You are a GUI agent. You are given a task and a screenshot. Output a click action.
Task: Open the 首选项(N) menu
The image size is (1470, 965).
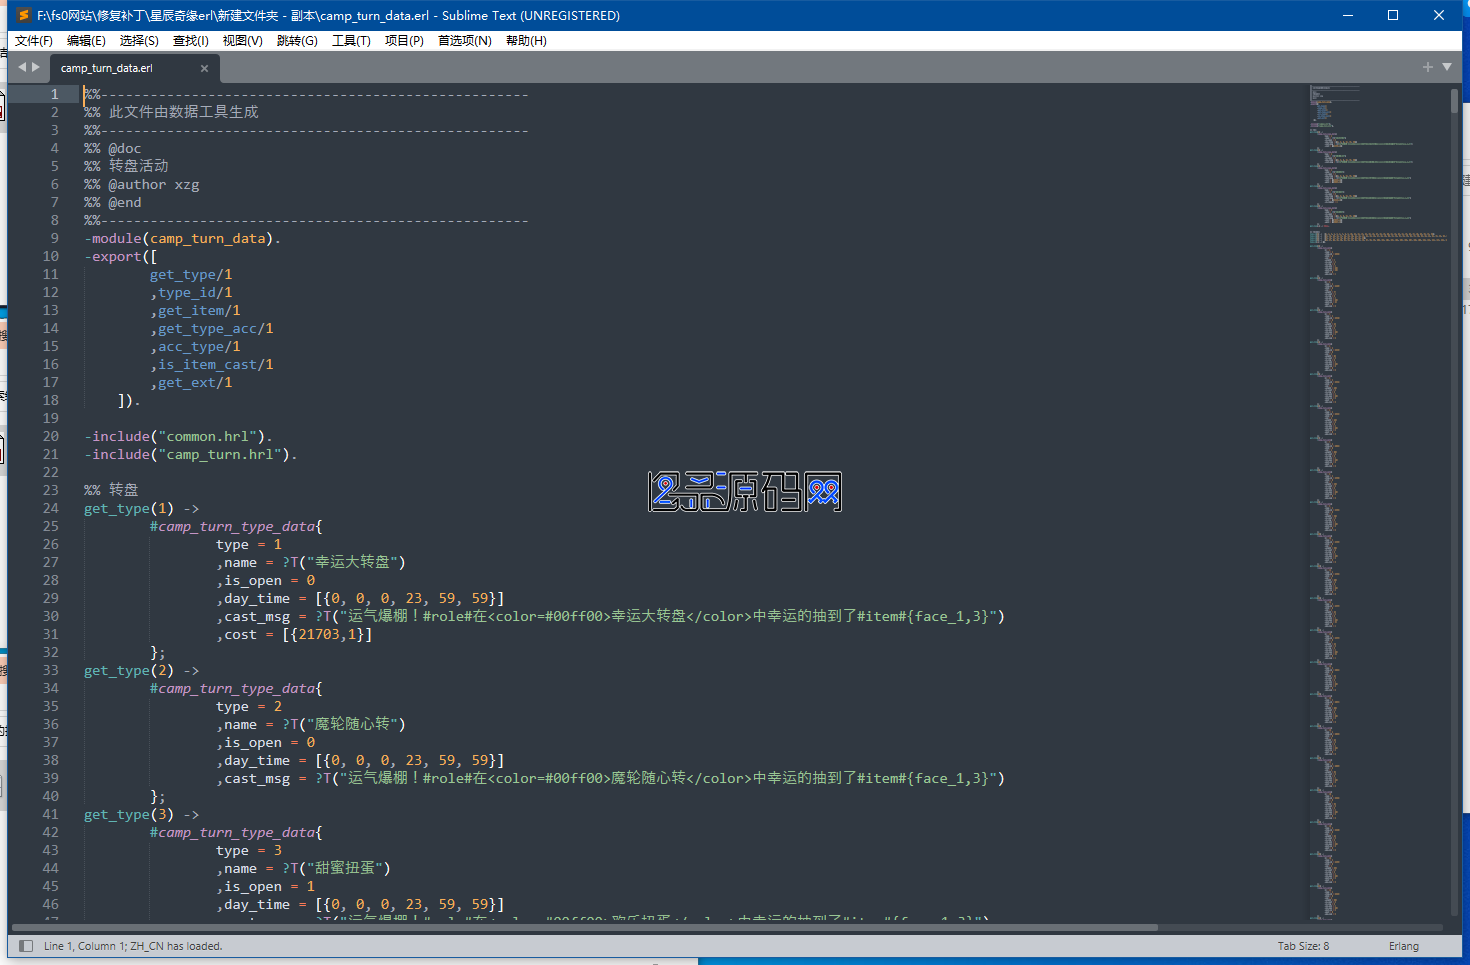tap(464, 41)
